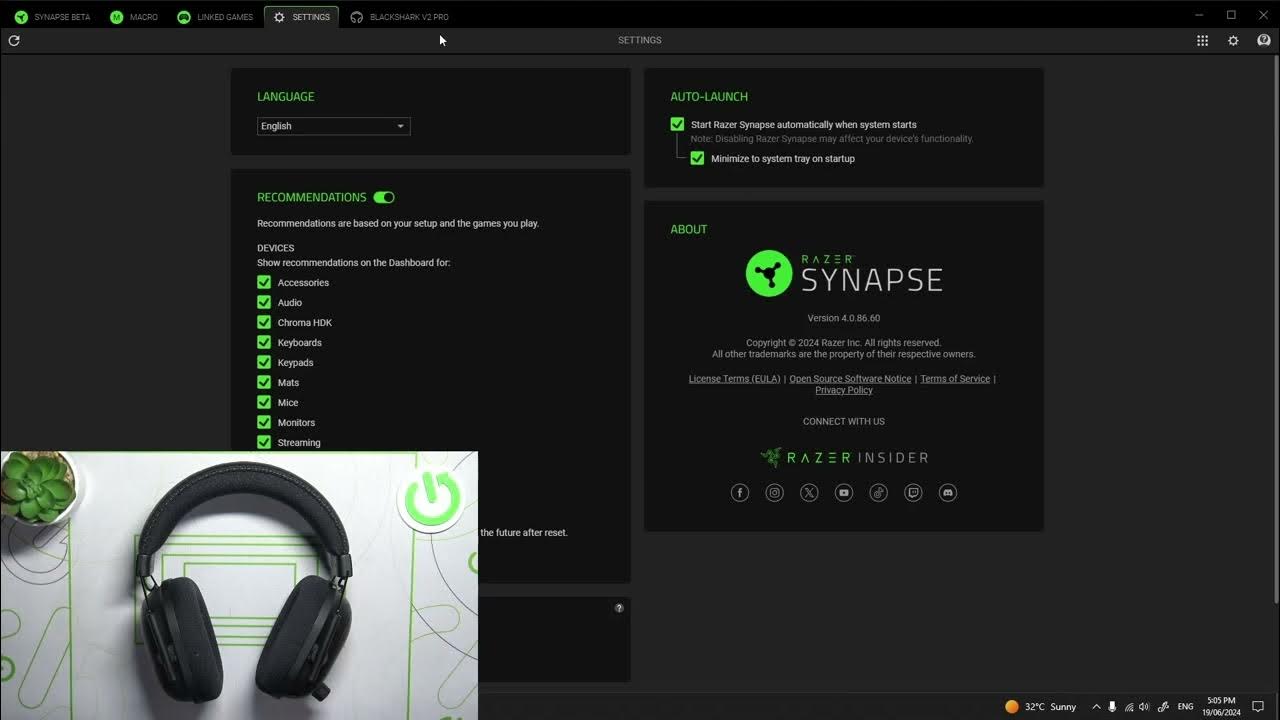Image resolution: width=1280 pixels, height=720 pixels.
Task: Open the Terms of Service link
Action: point(955,379)
